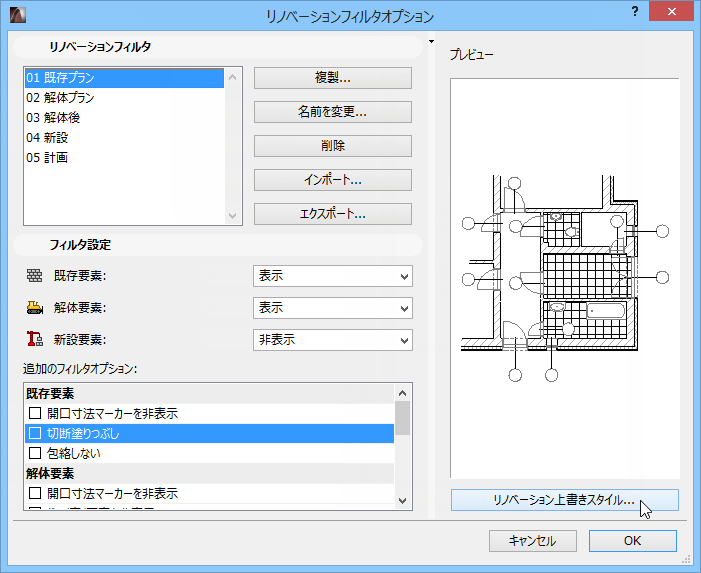
Task: Click the 解体要素 group header in options list
Action: tap(209, 473)
